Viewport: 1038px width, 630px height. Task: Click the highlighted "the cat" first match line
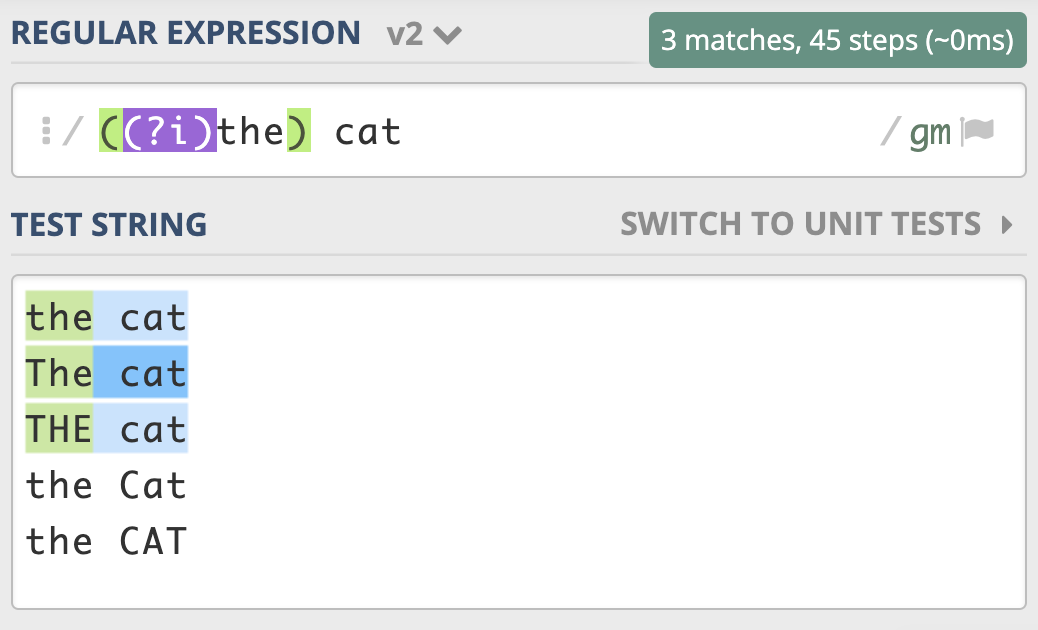point(106,318)
